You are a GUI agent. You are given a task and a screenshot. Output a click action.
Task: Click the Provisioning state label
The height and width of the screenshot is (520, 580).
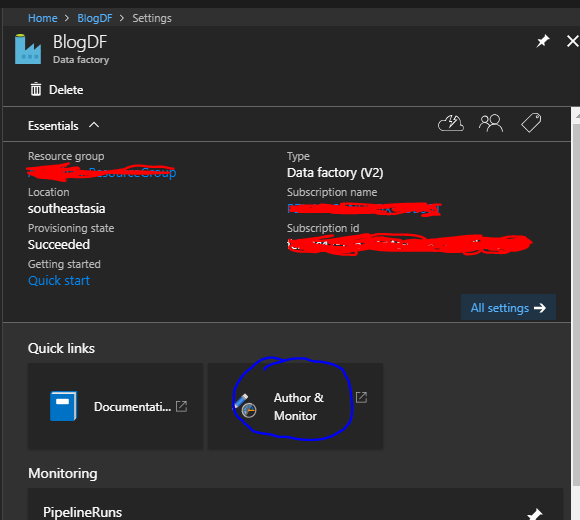71,228
